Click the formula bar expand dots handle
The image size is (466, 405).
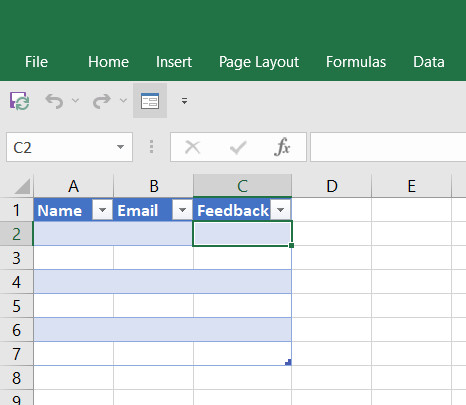click(x=151, y=147)
